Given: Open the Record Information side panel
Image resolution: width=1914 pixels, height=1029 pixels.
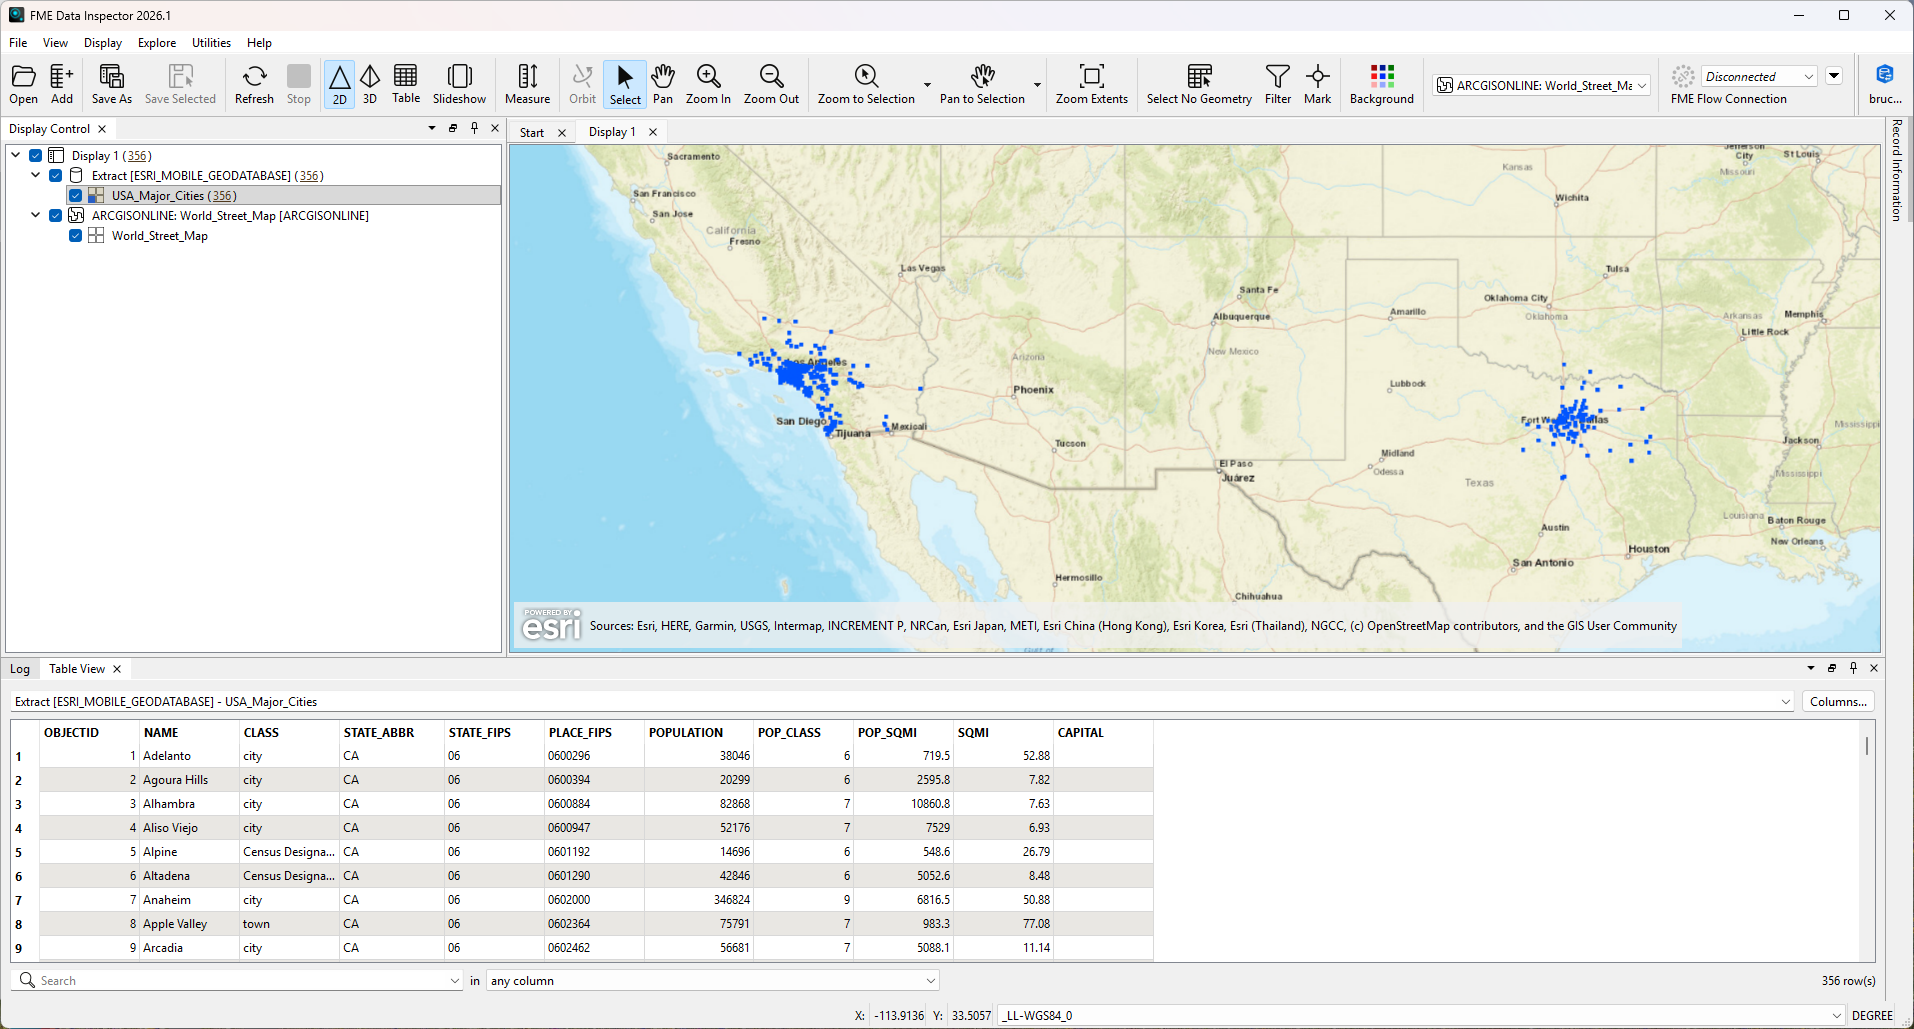Looking at the screenshot, I should [1897, 170].
